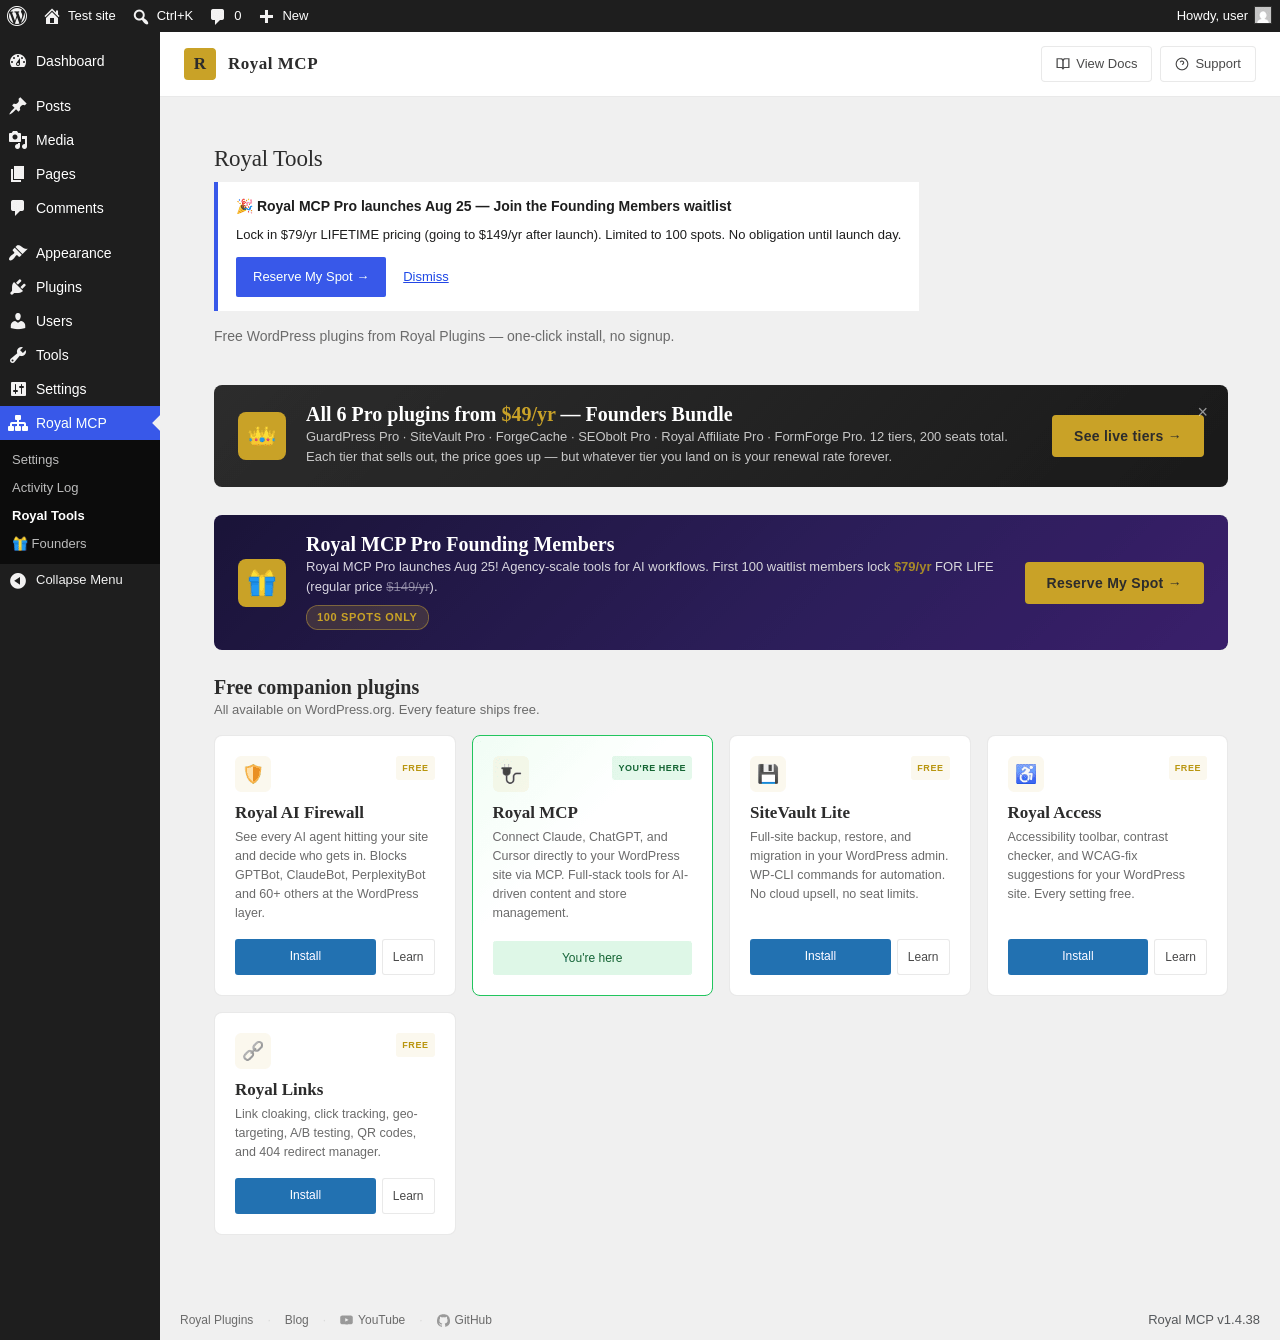Open the Media menu

[x=80, y=140]
